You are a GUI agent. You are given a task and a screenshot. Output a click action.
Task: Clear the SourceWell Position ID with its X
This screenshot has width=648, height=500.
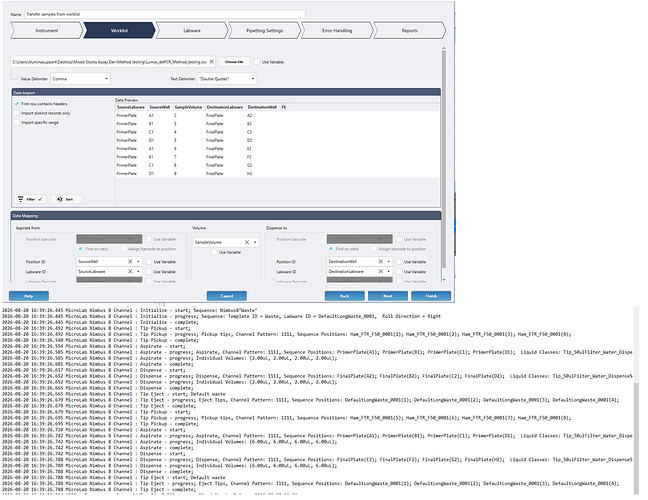click(x=130, y=262)
